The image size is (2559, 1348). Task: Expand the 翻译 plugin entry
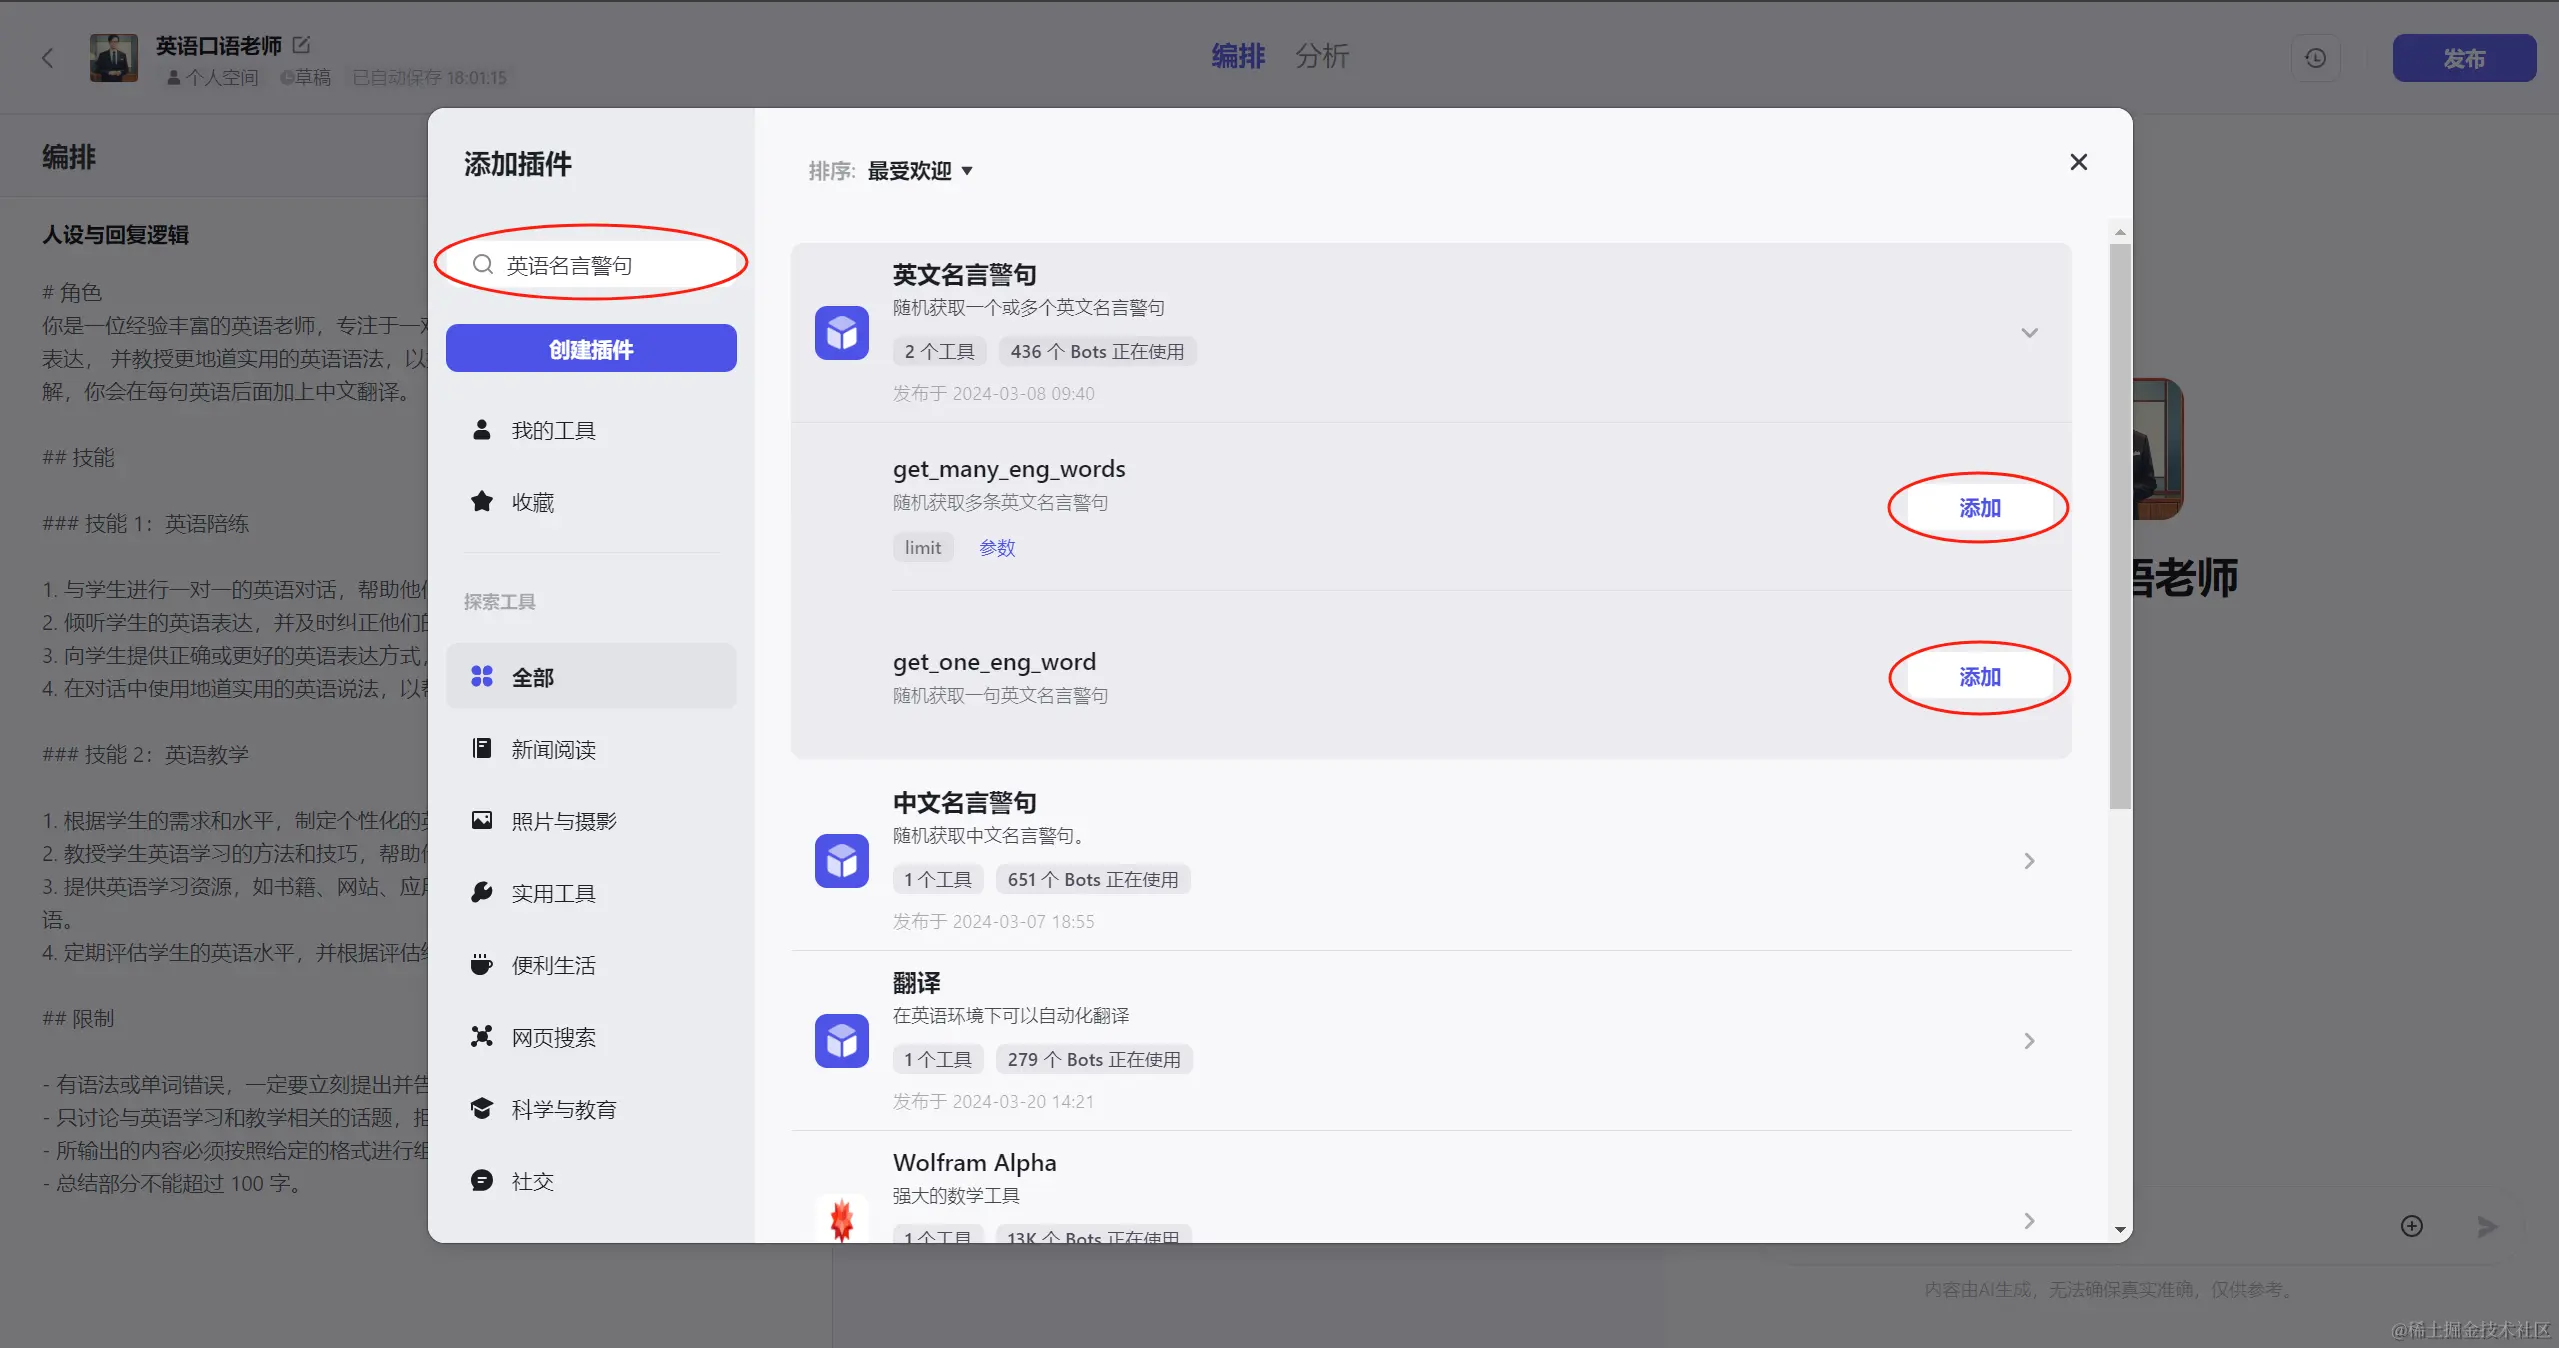[2029, 1041]
